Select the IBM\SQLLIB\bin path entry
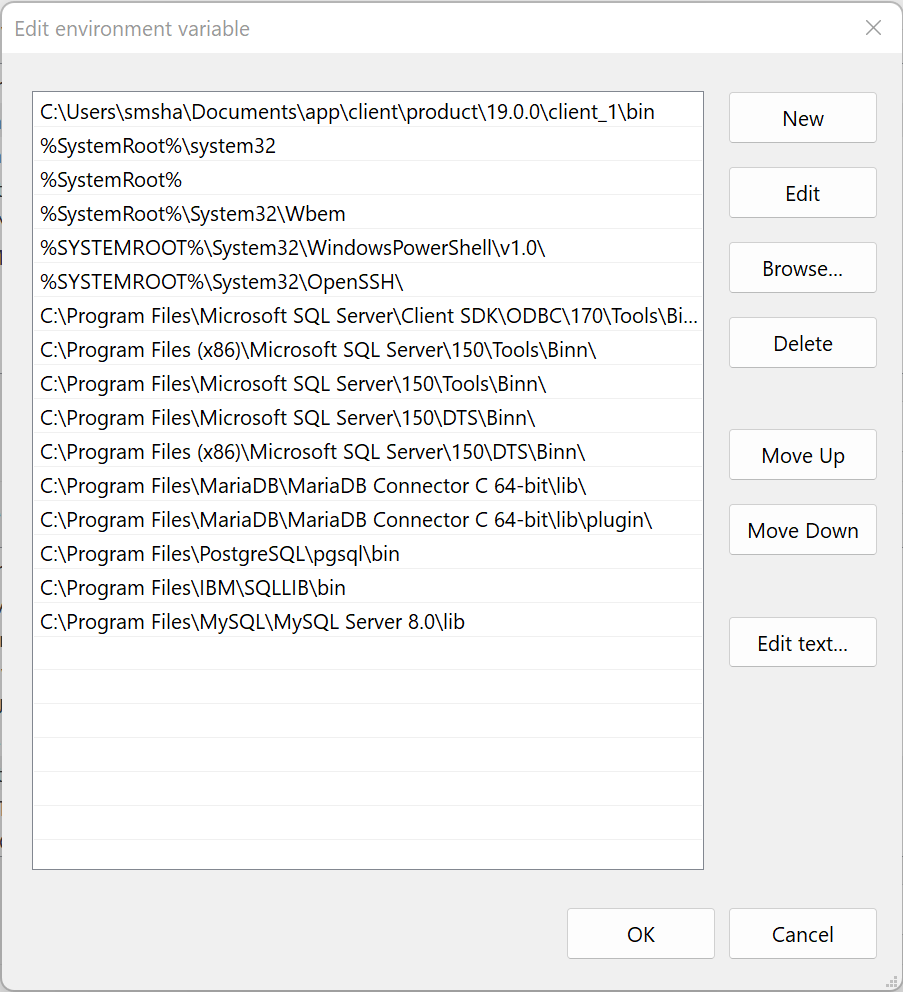Image resolution: width=903 pixels, height=992 pixels. [x=368, y=588]
